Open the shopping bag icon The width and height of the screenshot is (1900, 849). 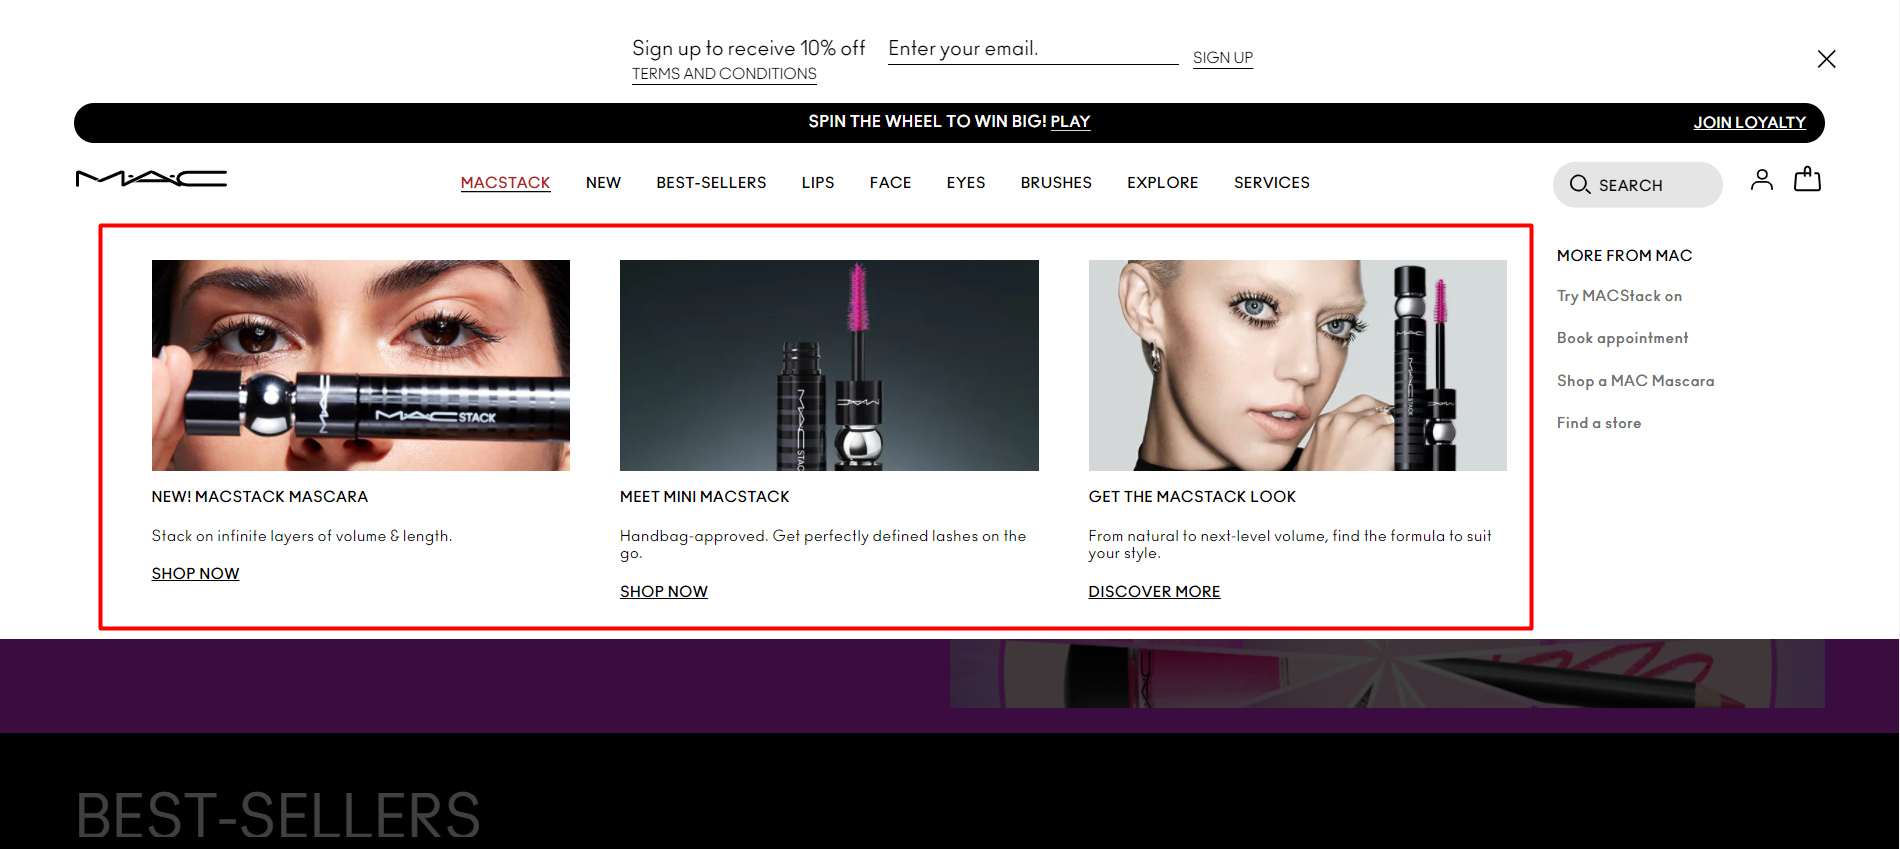(1807, 180)
